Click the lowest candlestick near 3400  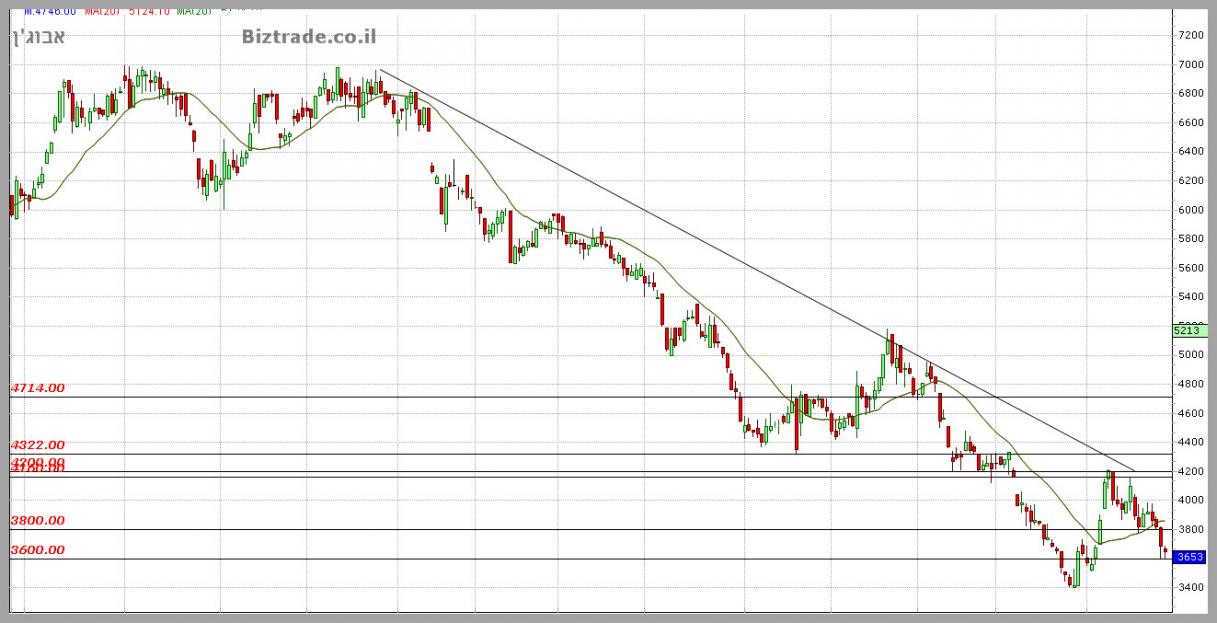click(x=1073, y=581)
